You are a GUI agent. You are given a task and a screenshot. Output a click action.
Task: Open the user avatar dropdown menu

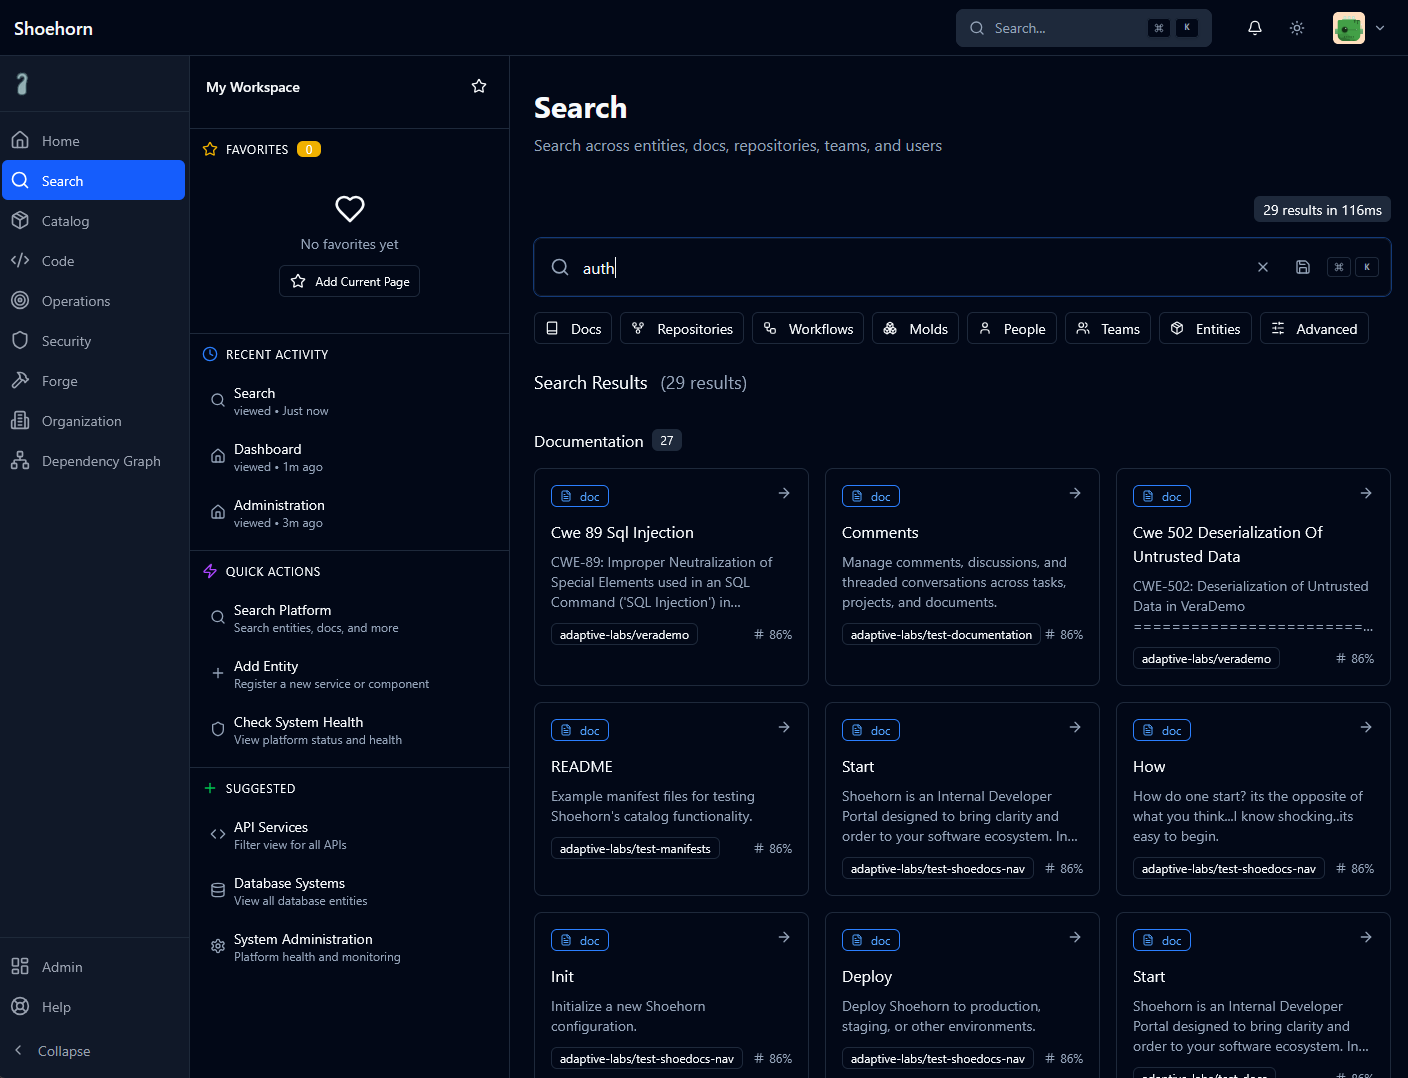pos(1359,28)
